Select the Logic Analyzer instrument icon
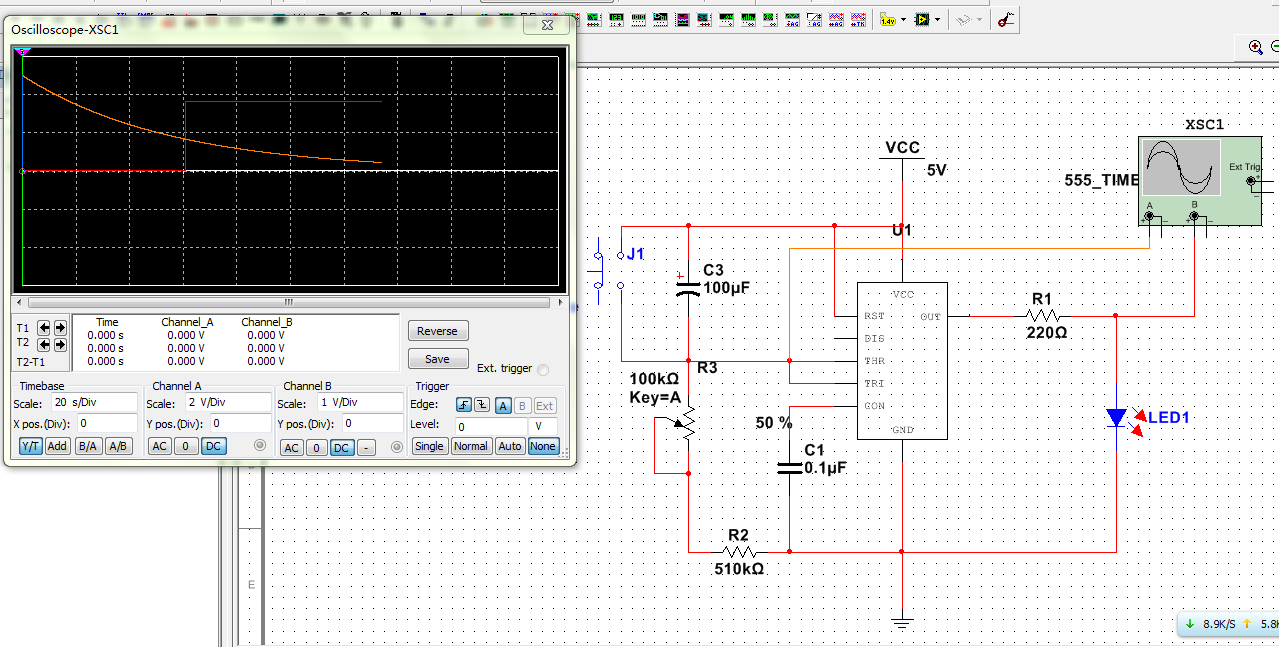The height and width of the screenshot is (647, 1279). click(x=682, y=19)
